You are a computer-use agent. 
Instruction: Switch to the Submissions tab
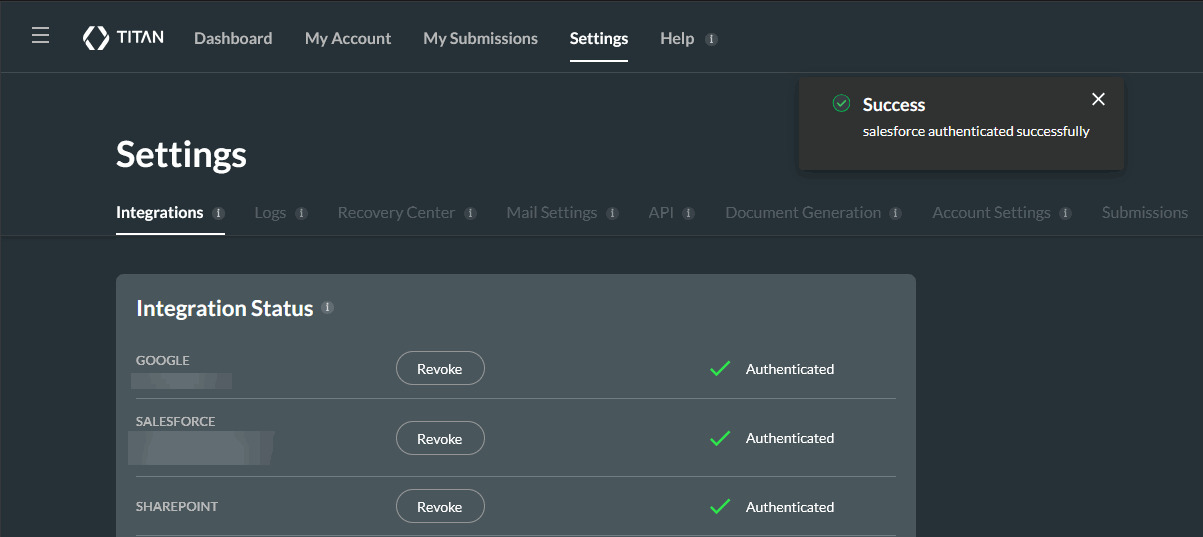[1145, 212]
